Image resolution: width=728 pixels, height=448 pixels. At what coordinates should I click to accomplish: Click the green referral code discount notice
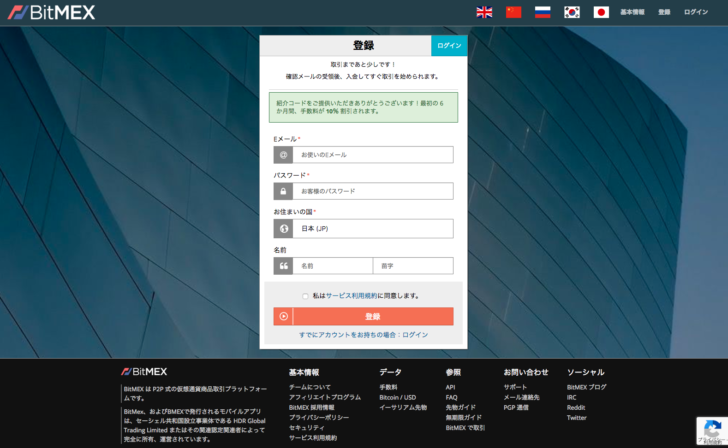pos(364,108)
